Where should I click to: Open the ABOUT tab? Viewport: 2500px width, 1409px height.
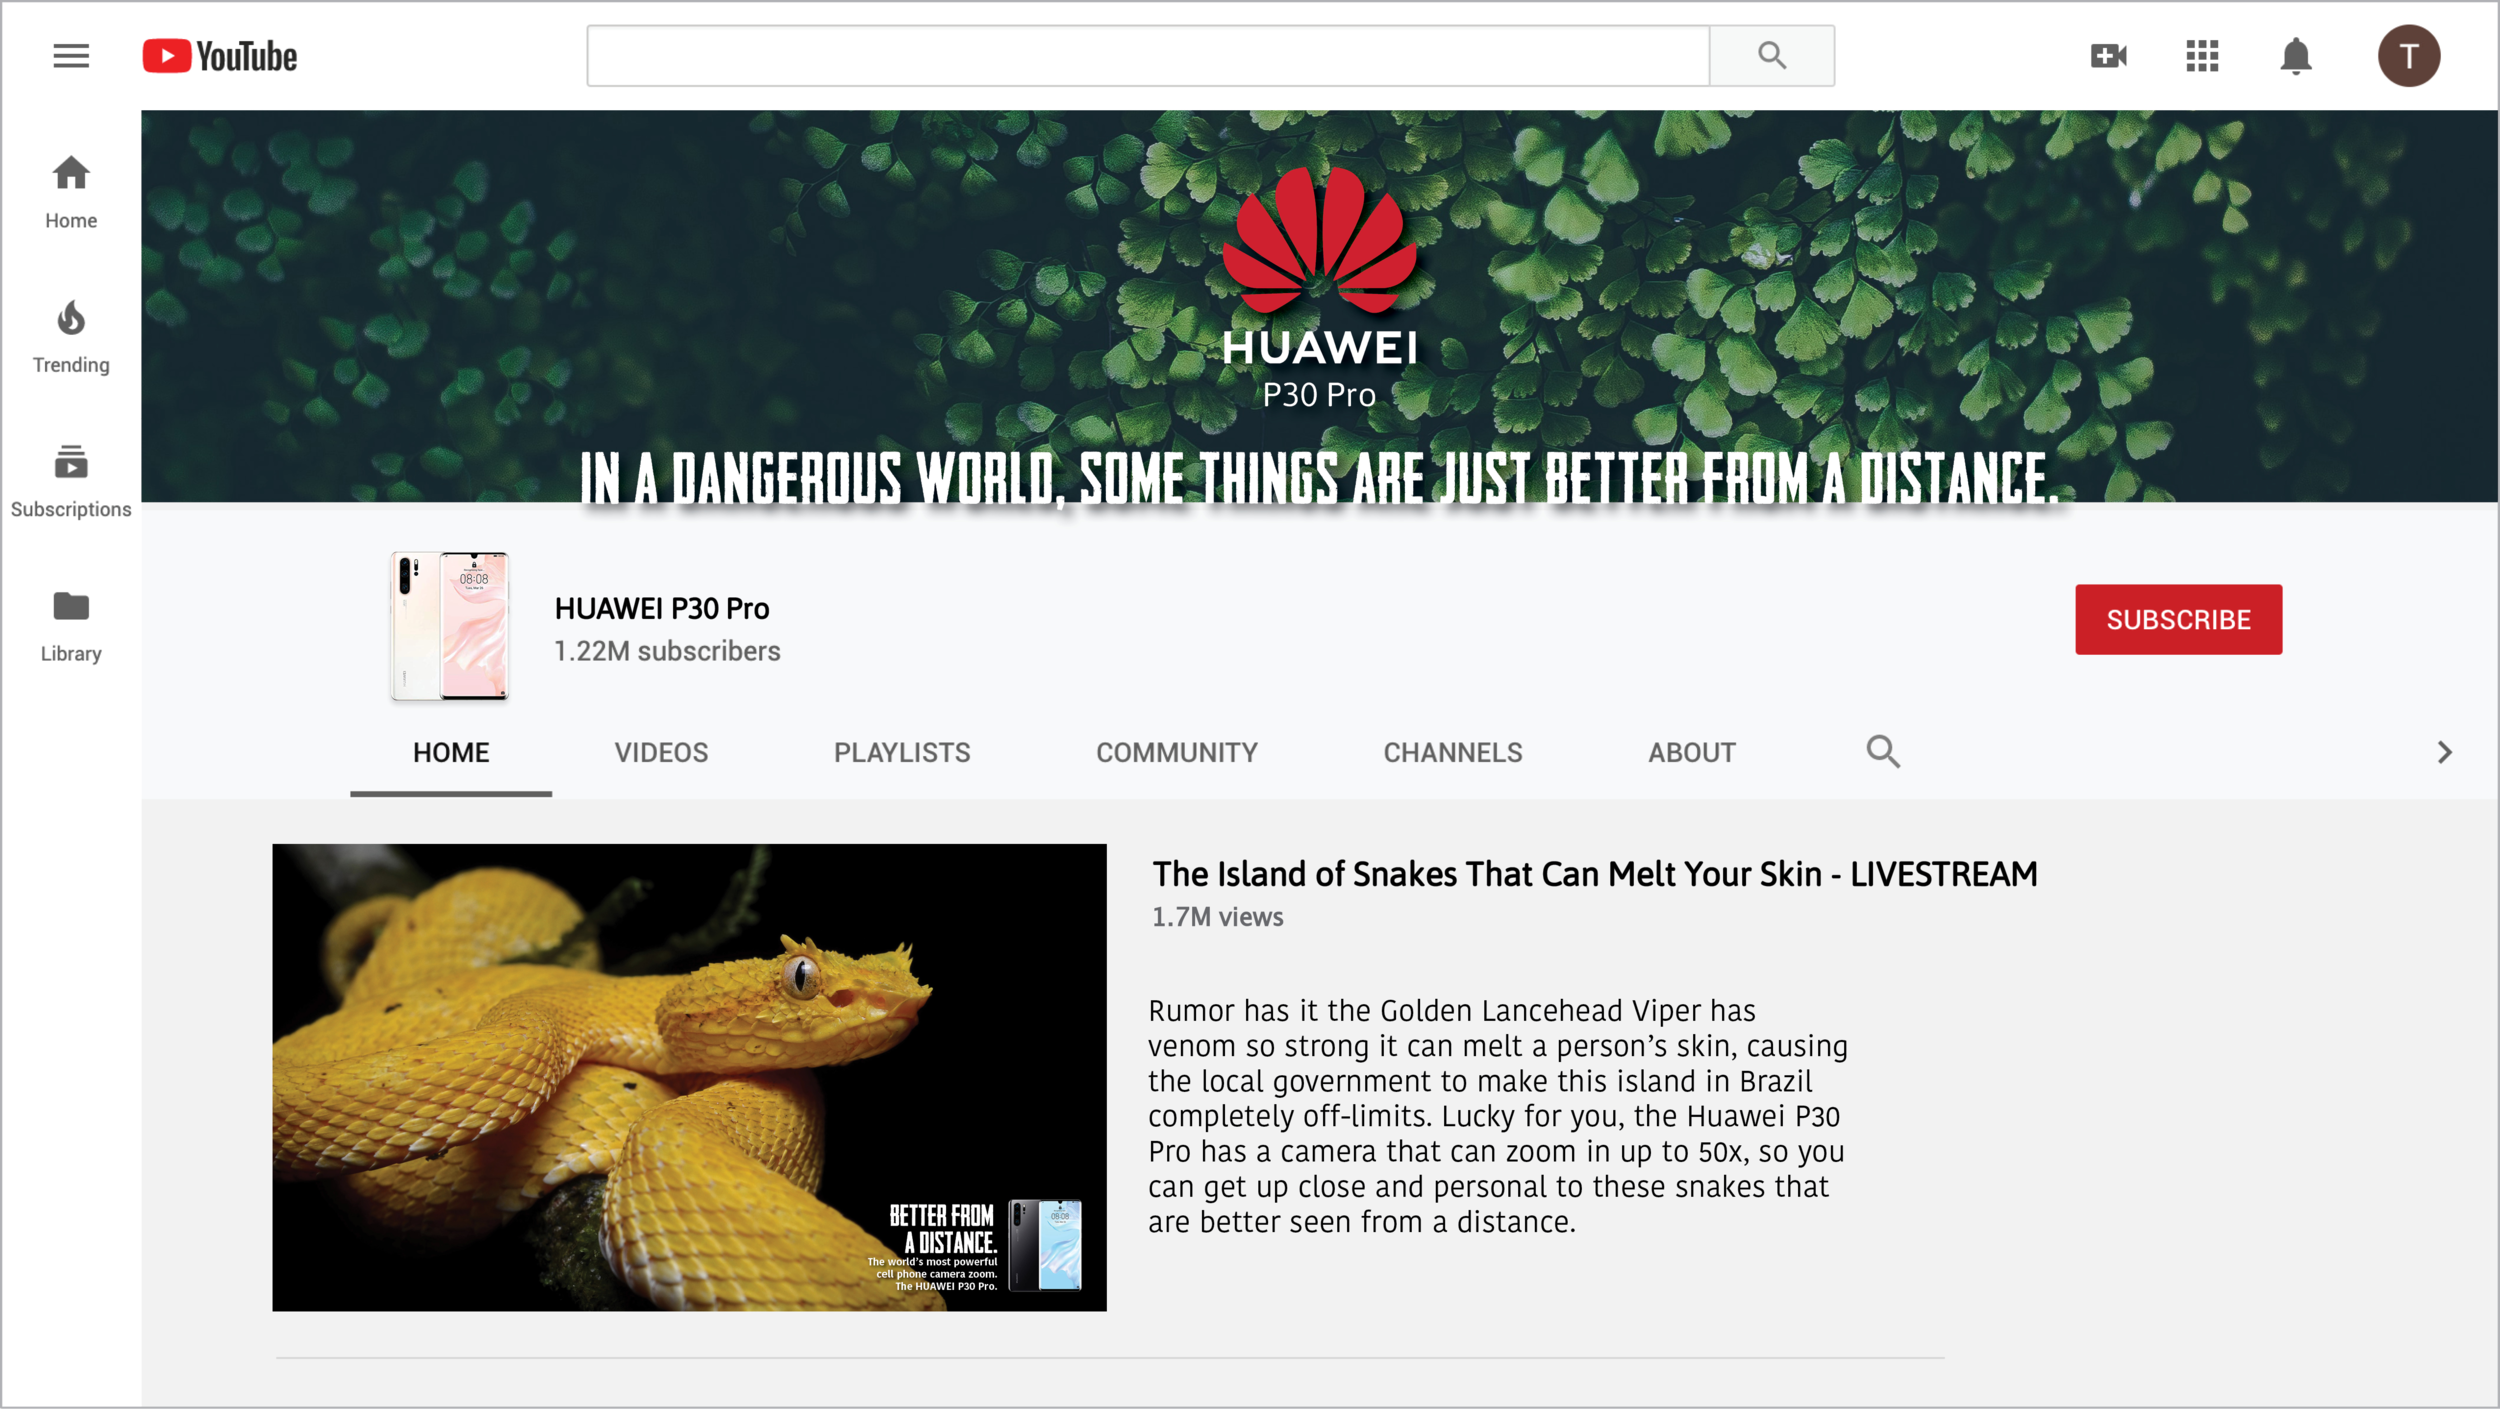[1692, 753]
